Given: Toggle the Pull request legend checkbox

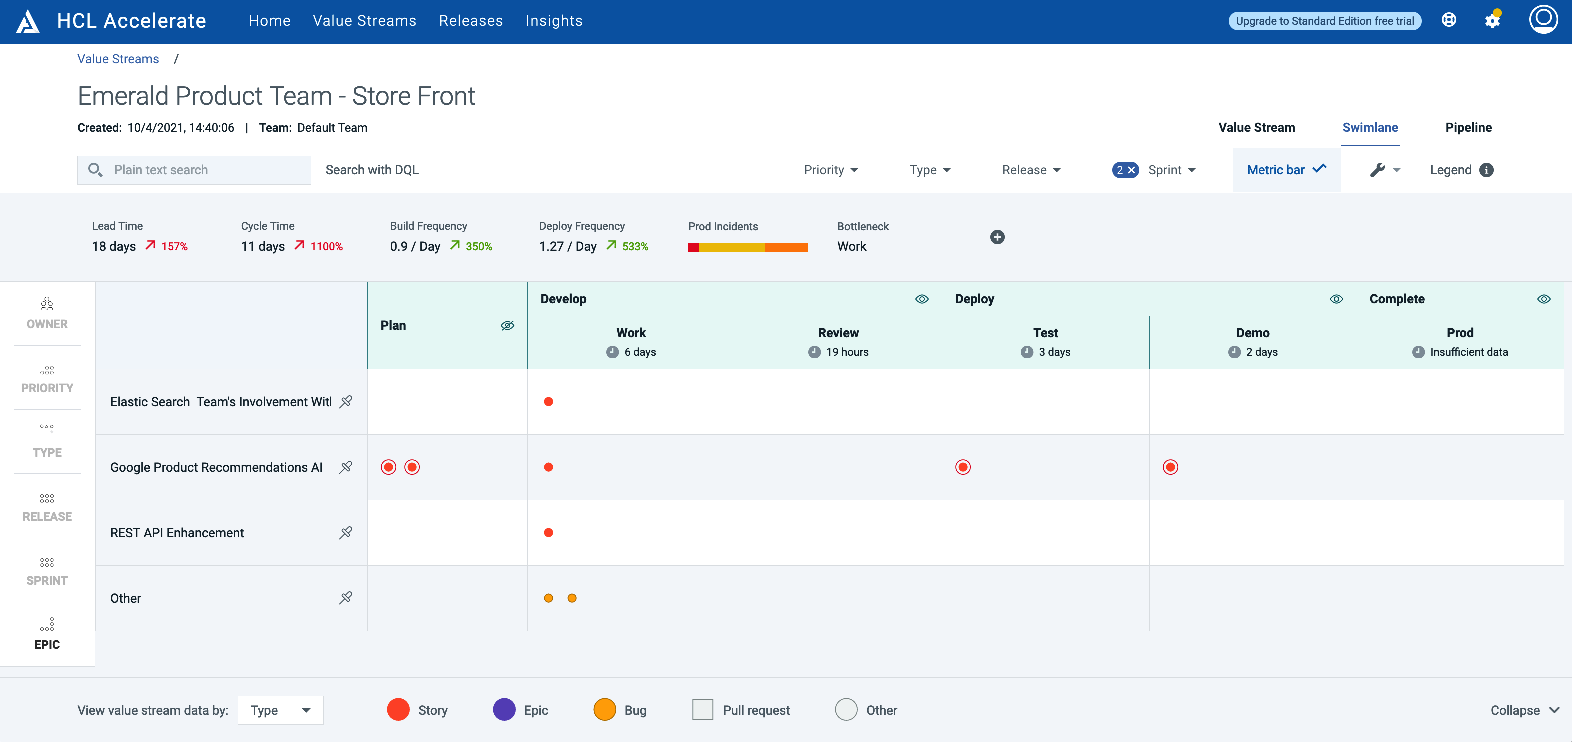Looking at the screenshot, I should coord(703,710).
